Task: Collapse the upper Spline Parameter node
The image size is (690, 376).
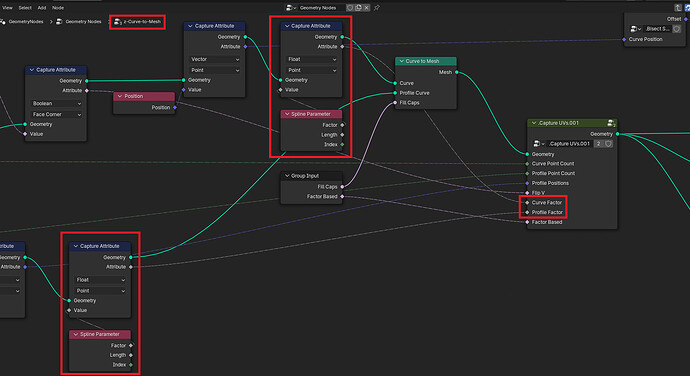Action: pyautogui.click(x=287, y=114)
